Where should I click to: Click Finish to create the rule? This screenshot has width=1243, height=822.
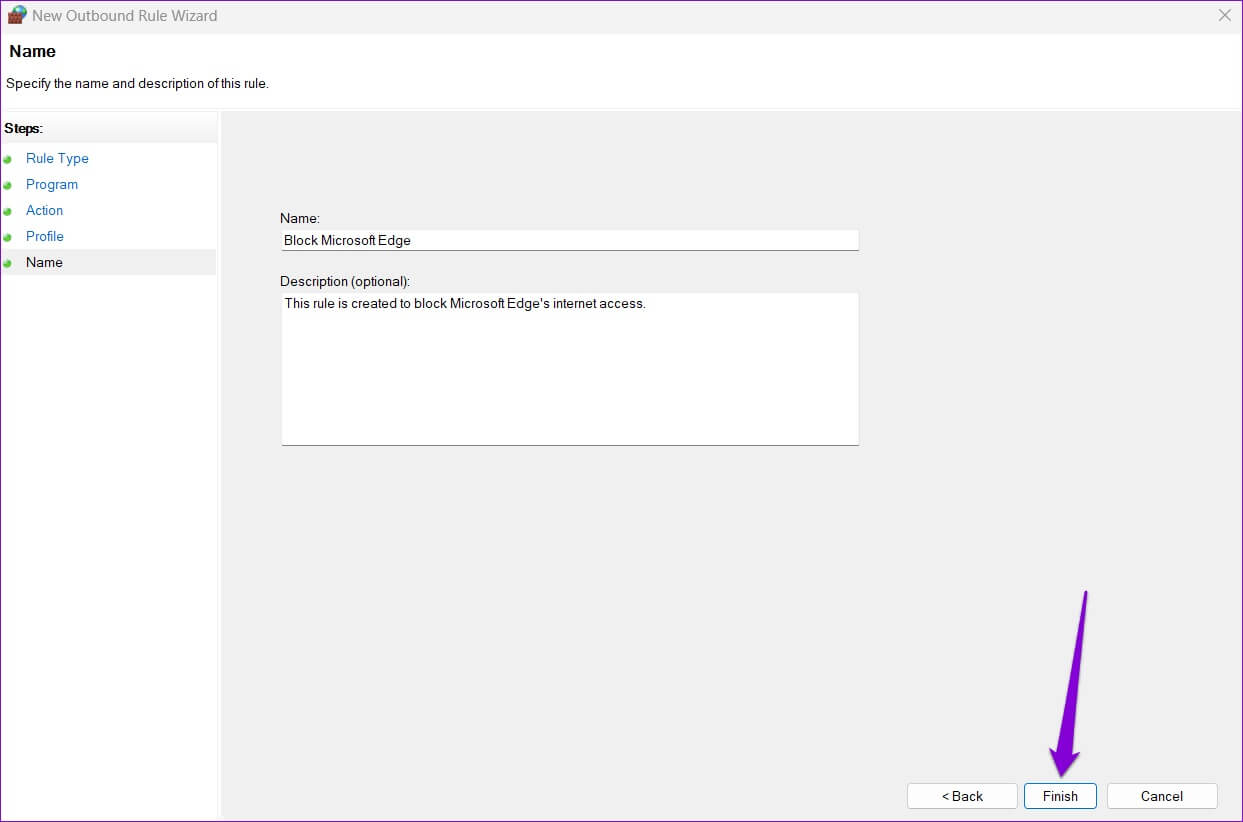(1060, 796)
